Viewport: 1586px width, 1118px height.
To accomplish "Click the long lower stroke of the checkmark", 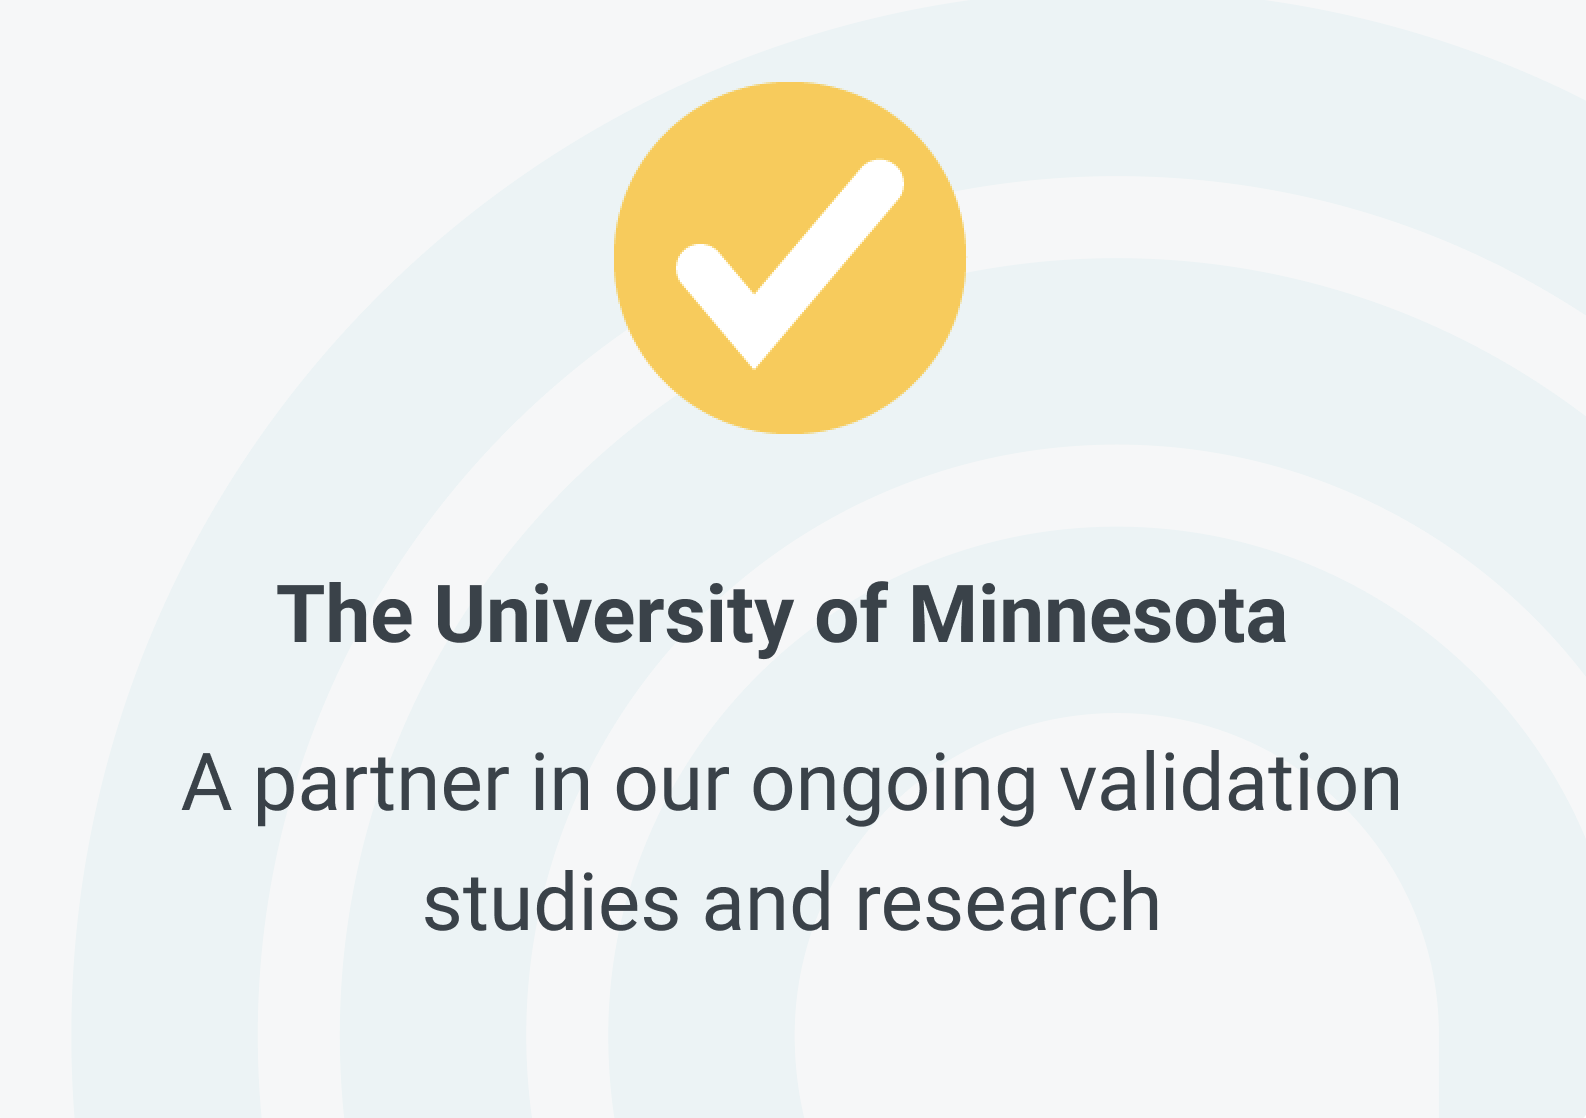I will coord(829,264).
